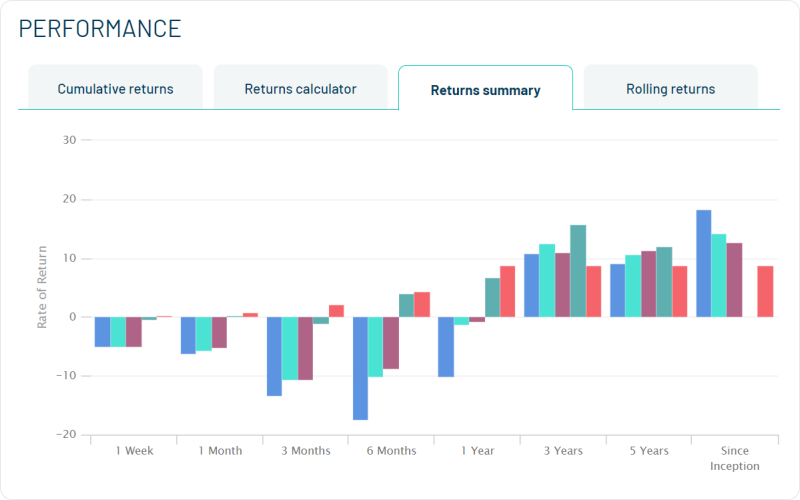Click the blue 1 Year bar
800x500 pixels.
point(446,347)
